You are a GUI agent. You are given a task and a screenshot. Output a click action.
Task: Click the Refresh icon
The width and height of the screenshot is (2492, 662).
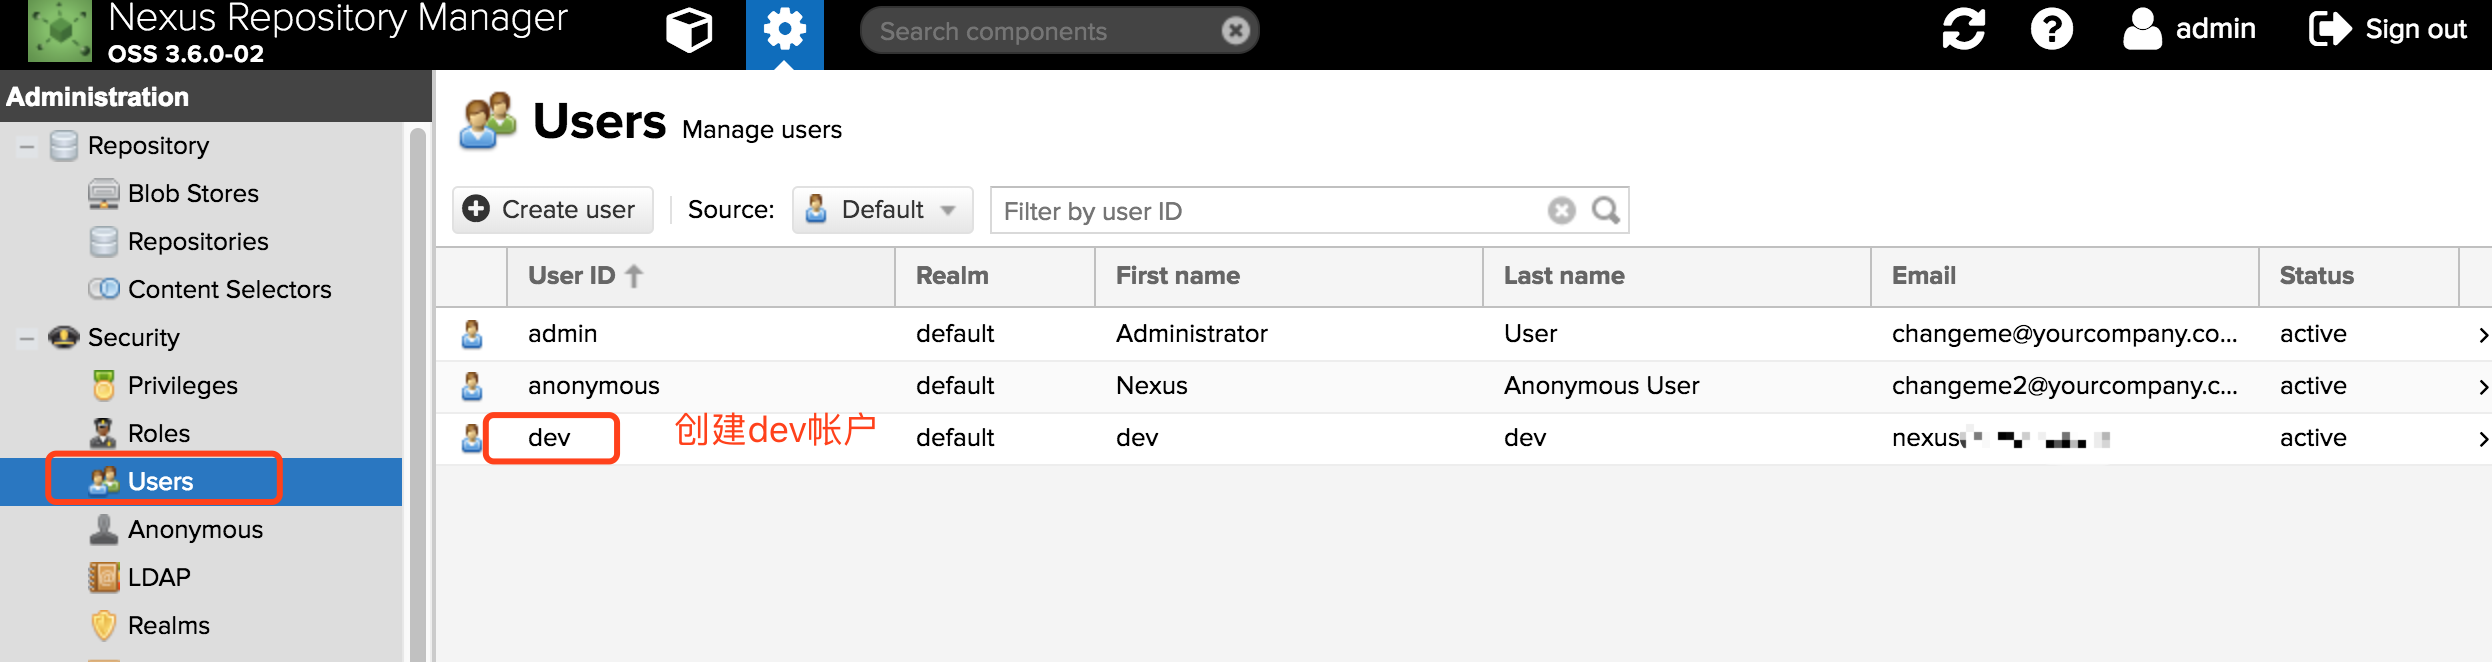point(1963,29)
